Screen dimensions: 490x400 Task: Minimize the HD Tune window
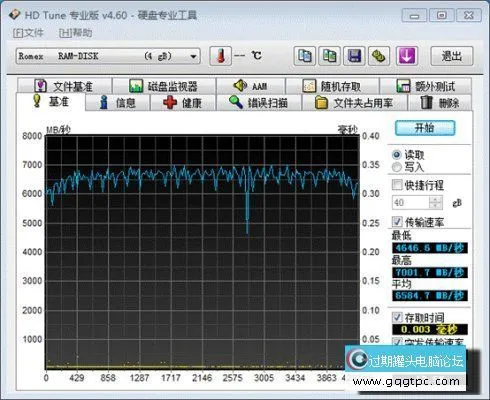[414, 15]
